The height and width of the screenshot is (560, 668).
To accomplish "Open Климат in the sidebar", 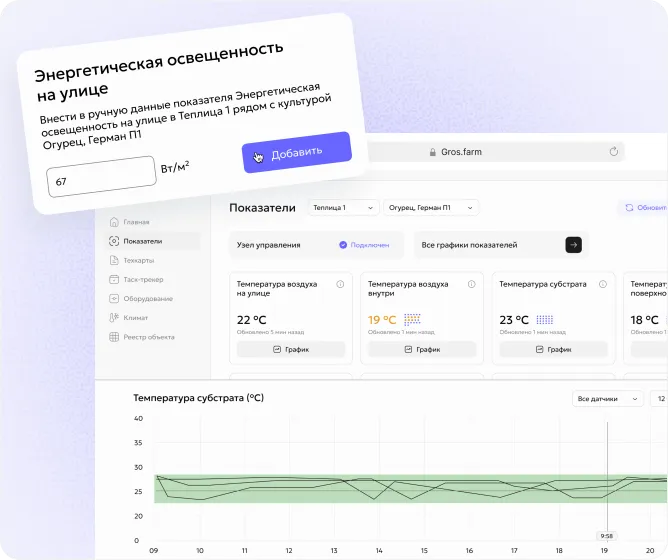I will pos(153,318).
